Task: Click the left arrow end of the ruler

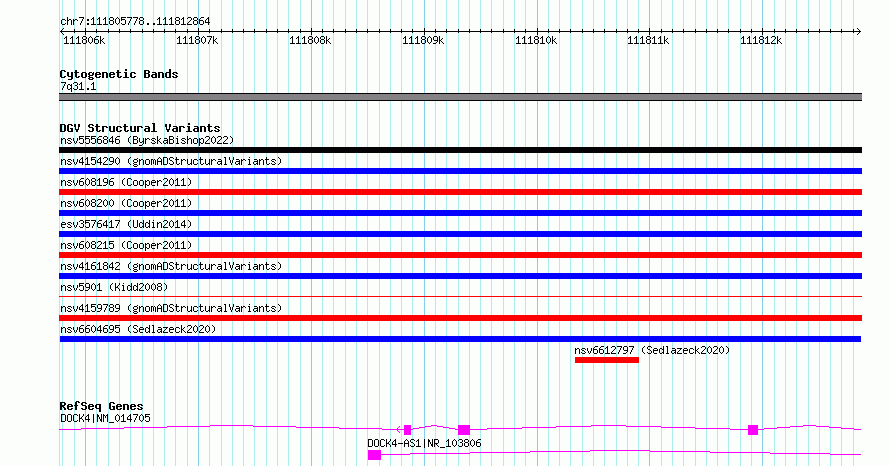Action: 62,32
